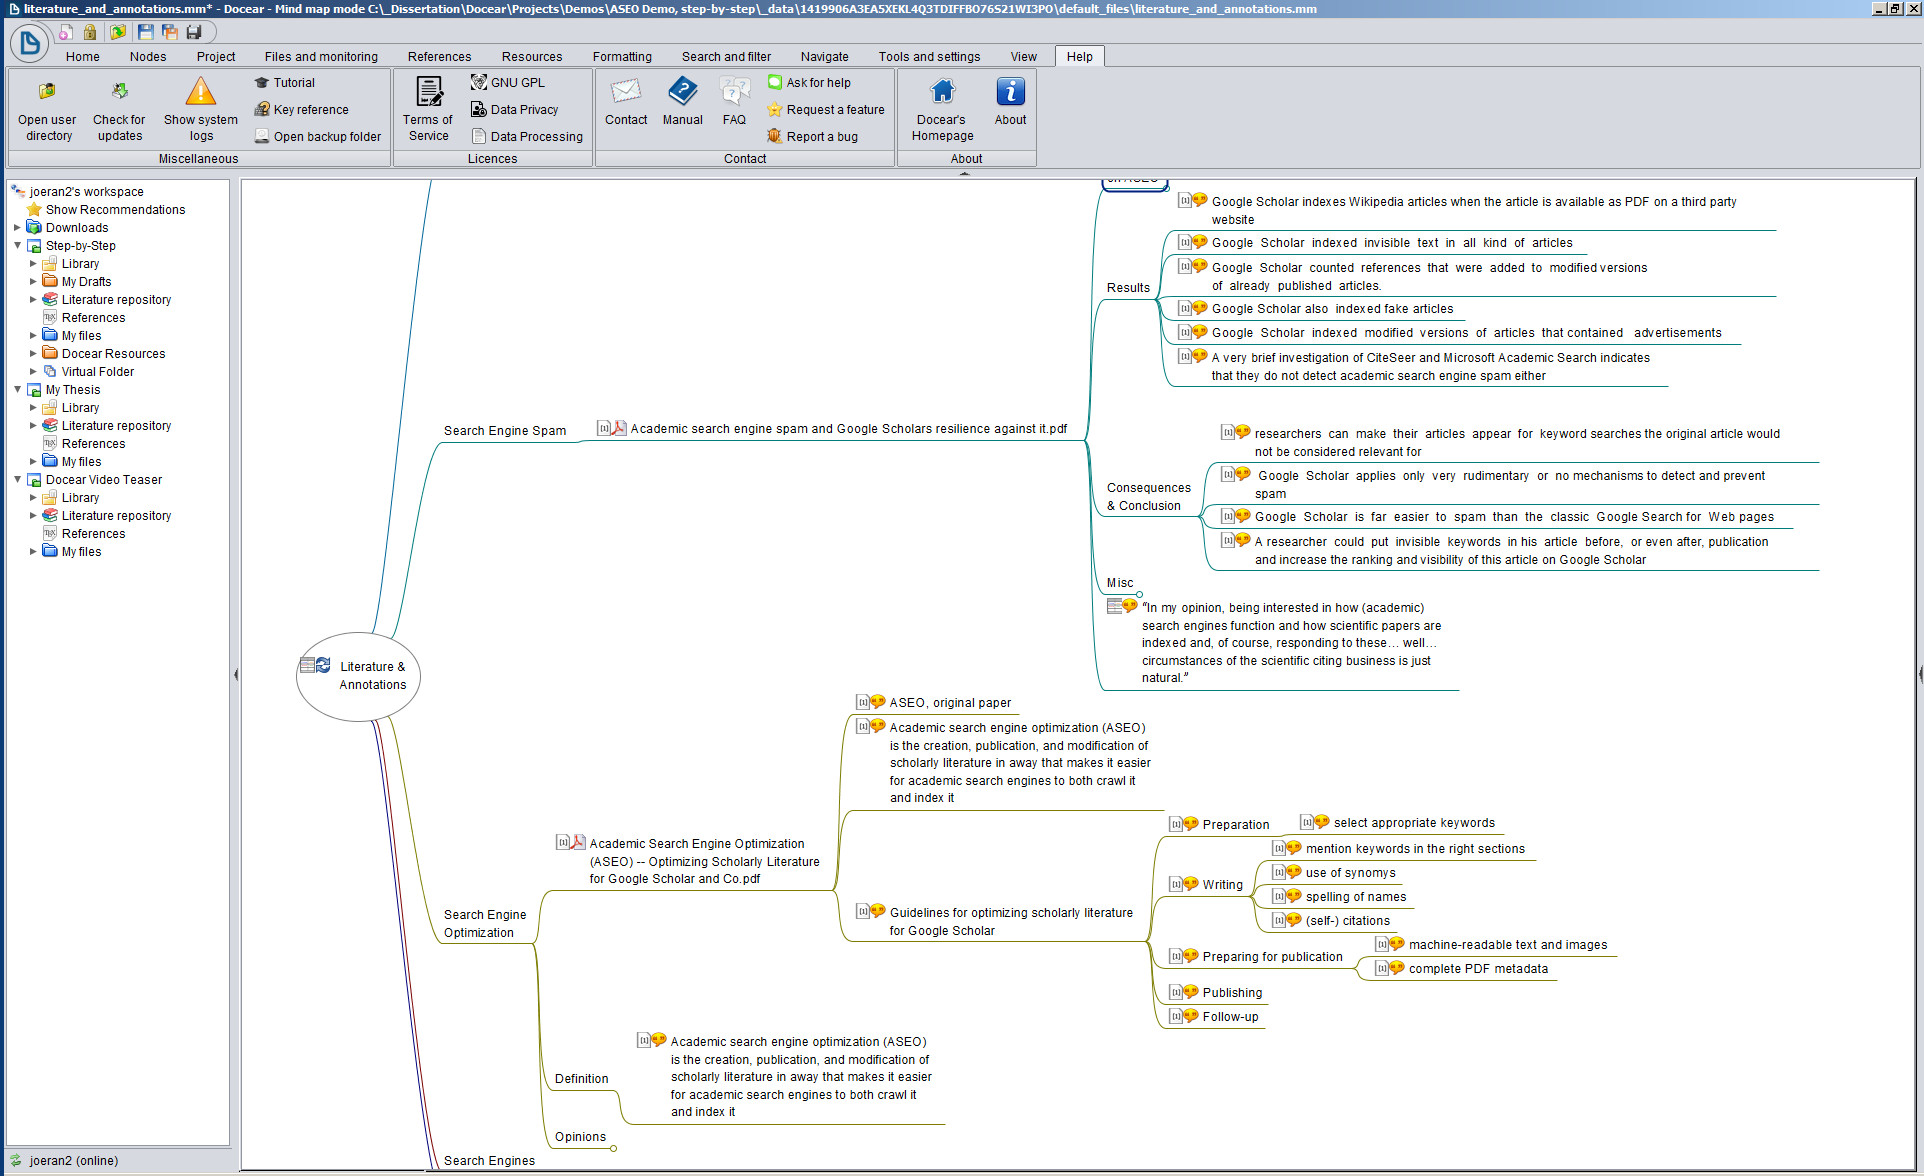Open user directory
Screen dimensions: 1924x1176
pyautogui.click(x=48, y=111)
